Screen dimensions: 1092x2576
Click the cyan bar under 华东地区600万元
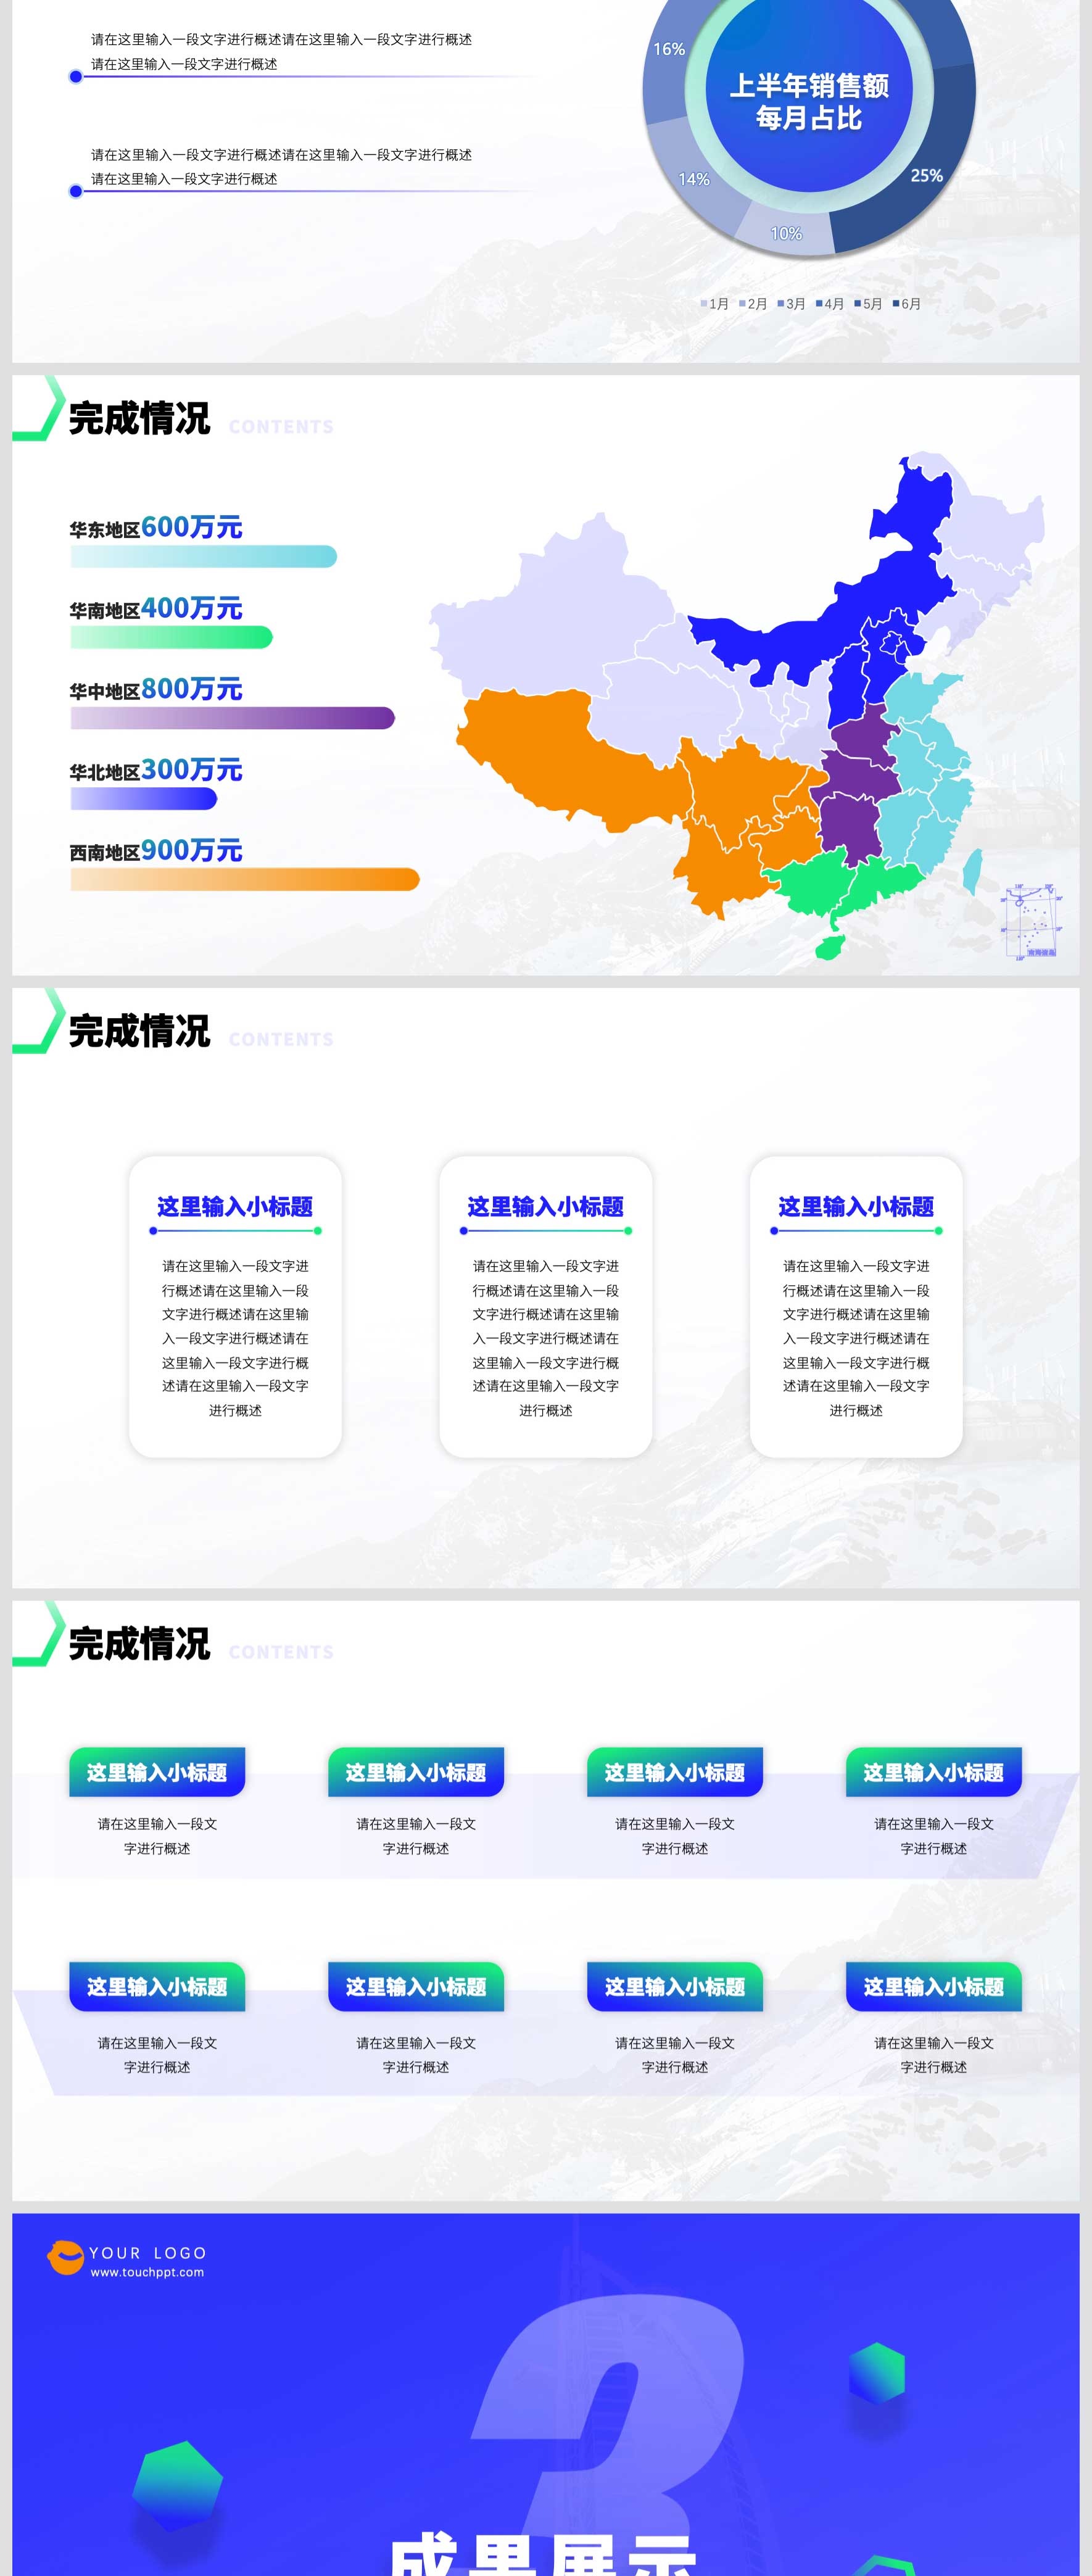(x=203, y=557)
